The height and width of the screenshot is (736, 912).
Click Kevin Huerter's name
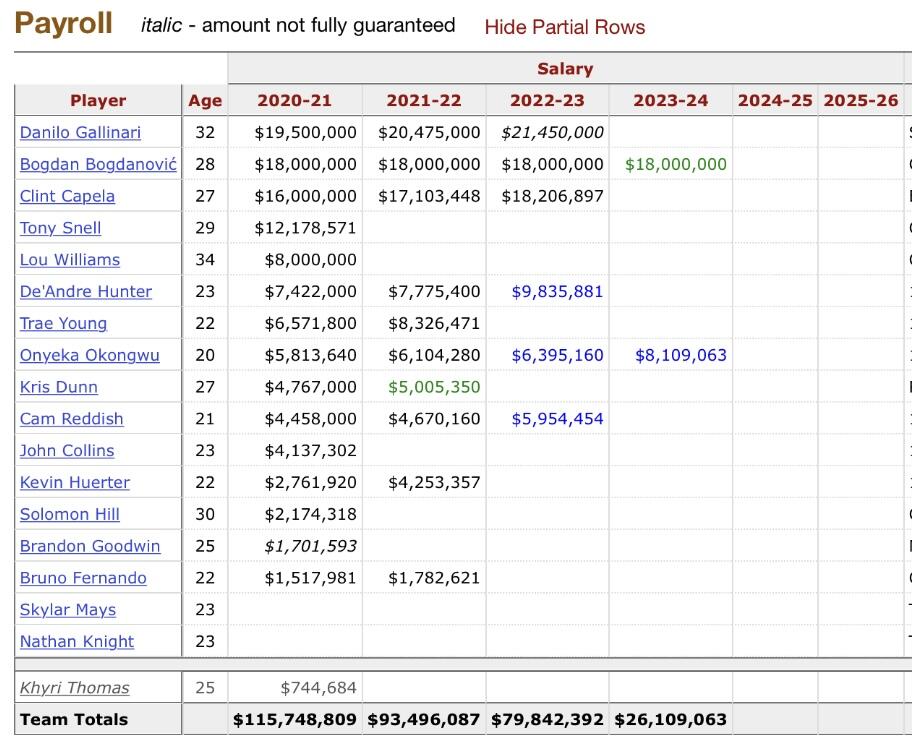coord(75,483)
